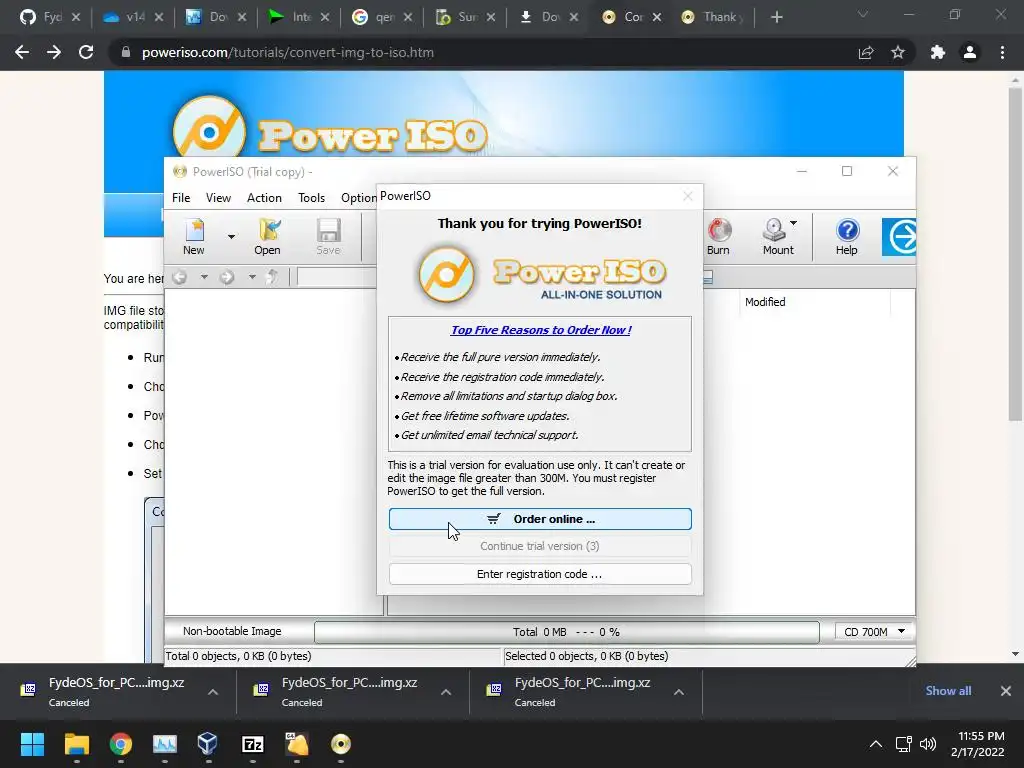Click the volume speaker tray icon
Image resolution: width=1024 pixels, height=768 pixels.
point(928,744)
